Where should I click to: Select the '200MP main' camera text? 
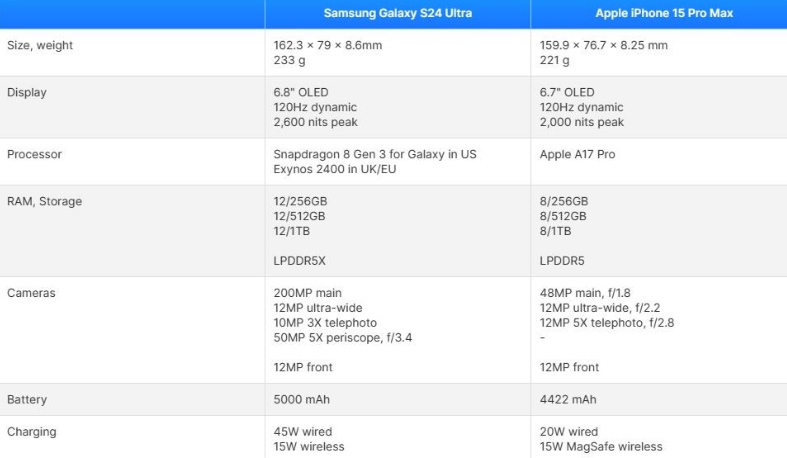(x=308, y=293)
